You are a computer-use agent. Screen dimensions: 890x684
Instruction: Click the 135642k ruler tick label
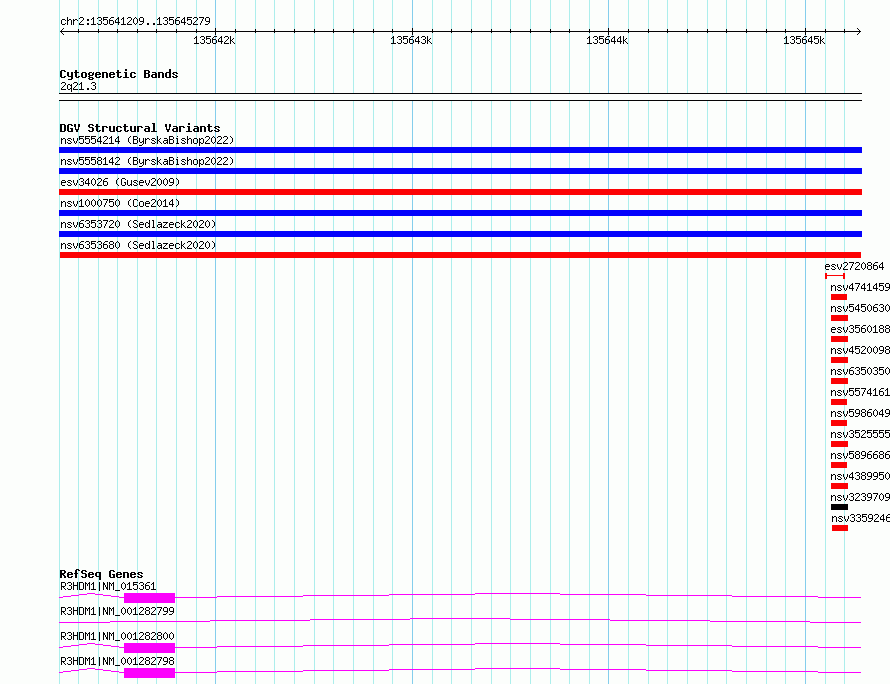coord(214,40)
